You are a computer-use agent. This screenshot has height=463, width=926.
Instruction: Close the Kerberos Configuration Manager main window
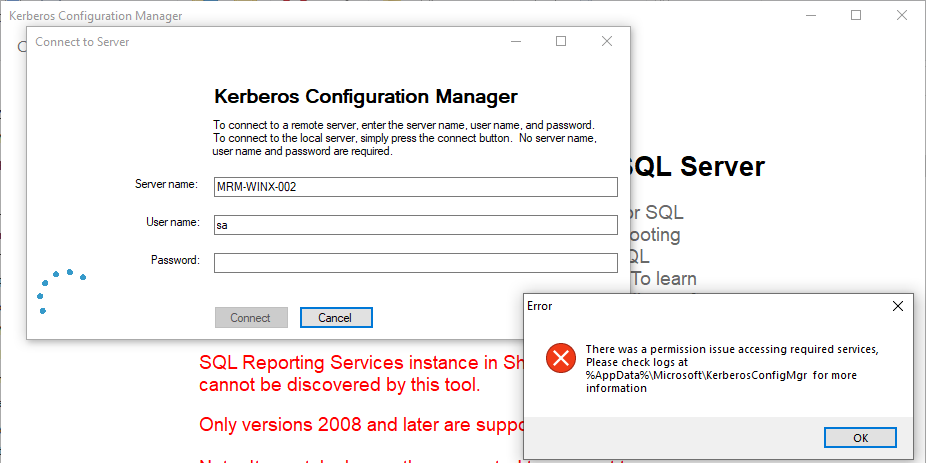click(x=901, y=16)
